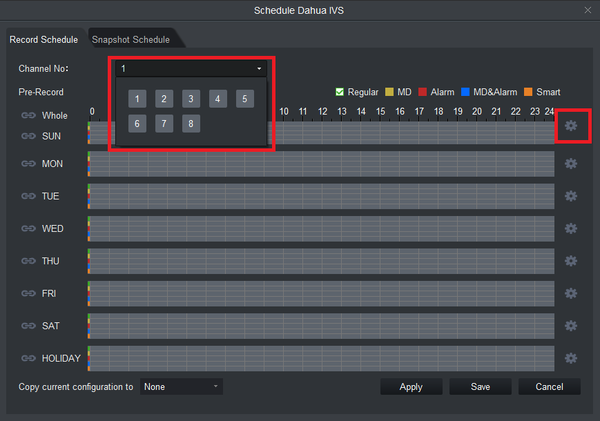Select the Record Schedule tab
This screenshot has height=421, width=600.
click(44, 39)
